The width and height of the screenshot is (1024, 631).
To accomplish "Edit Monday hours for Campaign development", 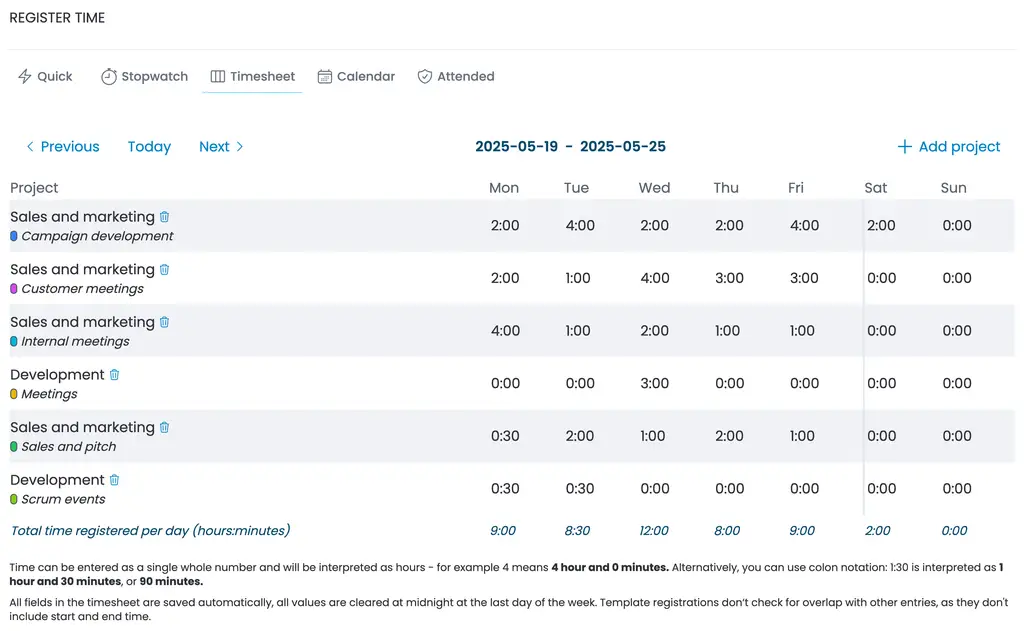I will click(x=505, y=226).
